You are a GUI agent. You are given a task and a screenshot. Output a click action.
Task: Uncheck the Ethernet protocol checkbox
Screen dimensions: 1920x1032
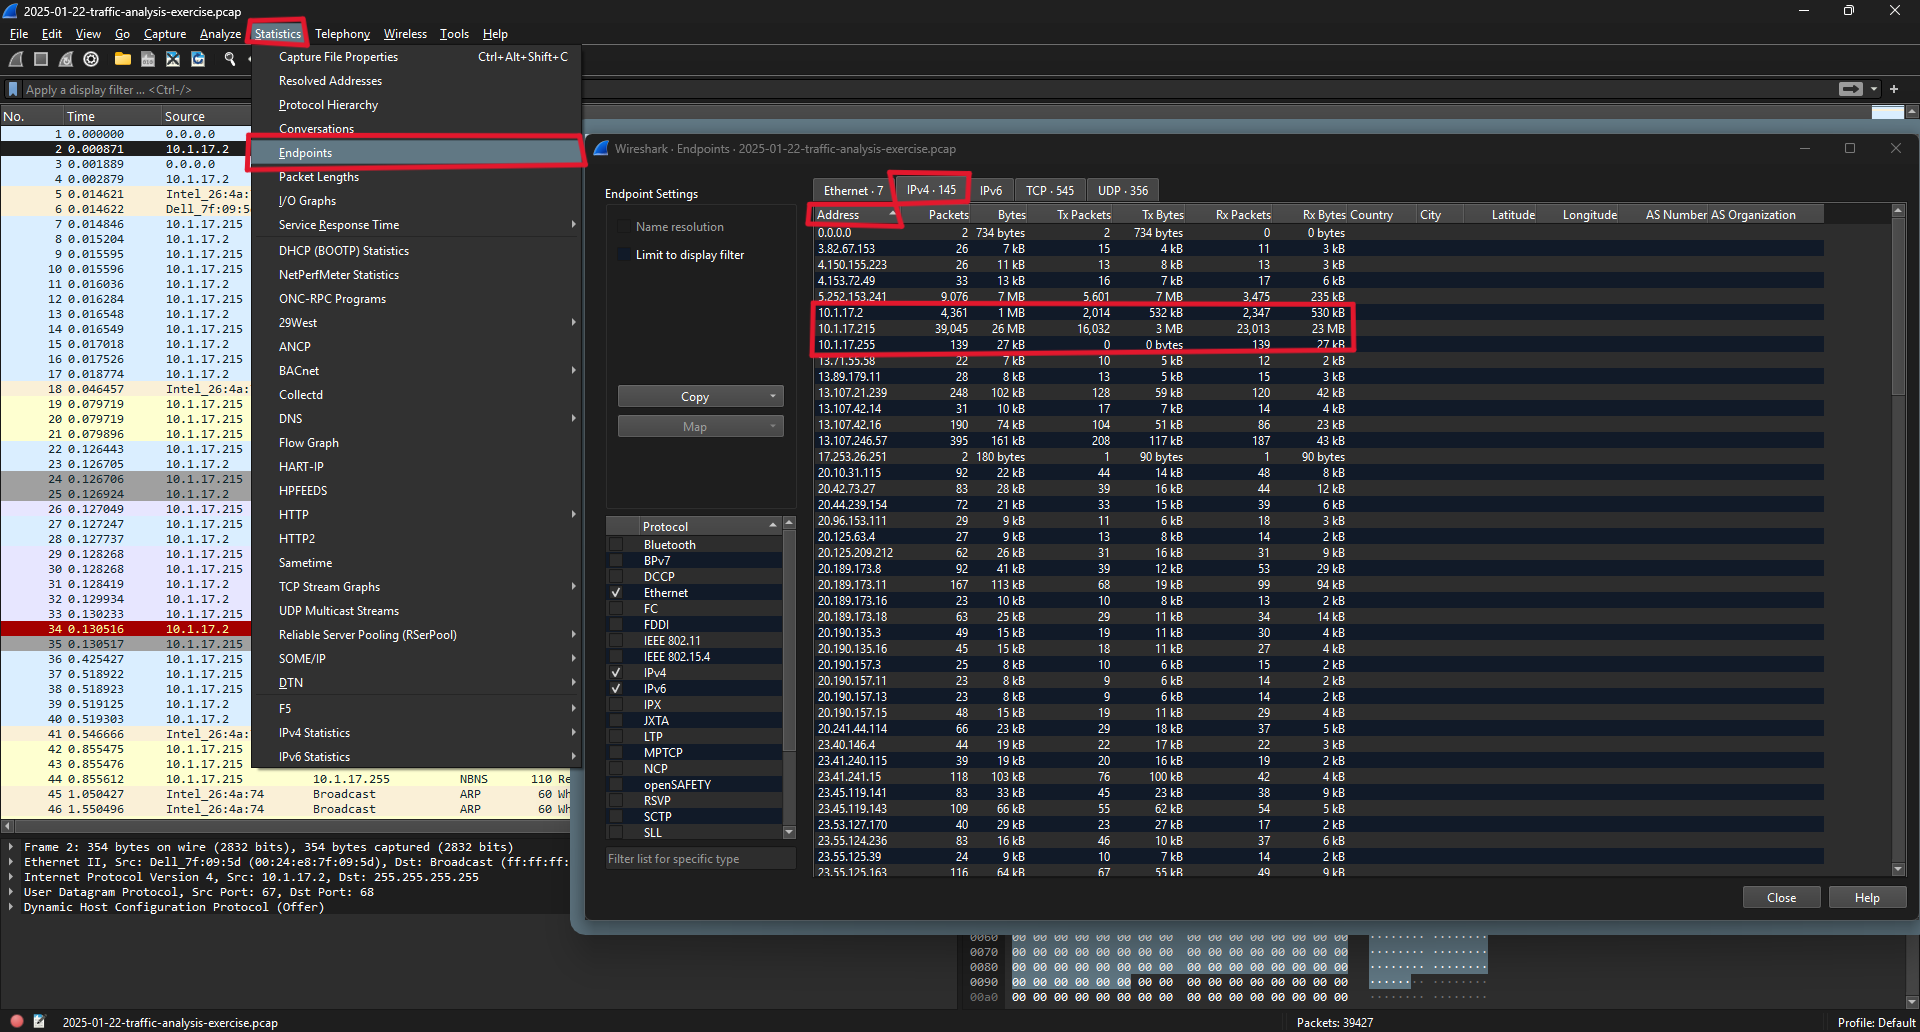[616, 593]
